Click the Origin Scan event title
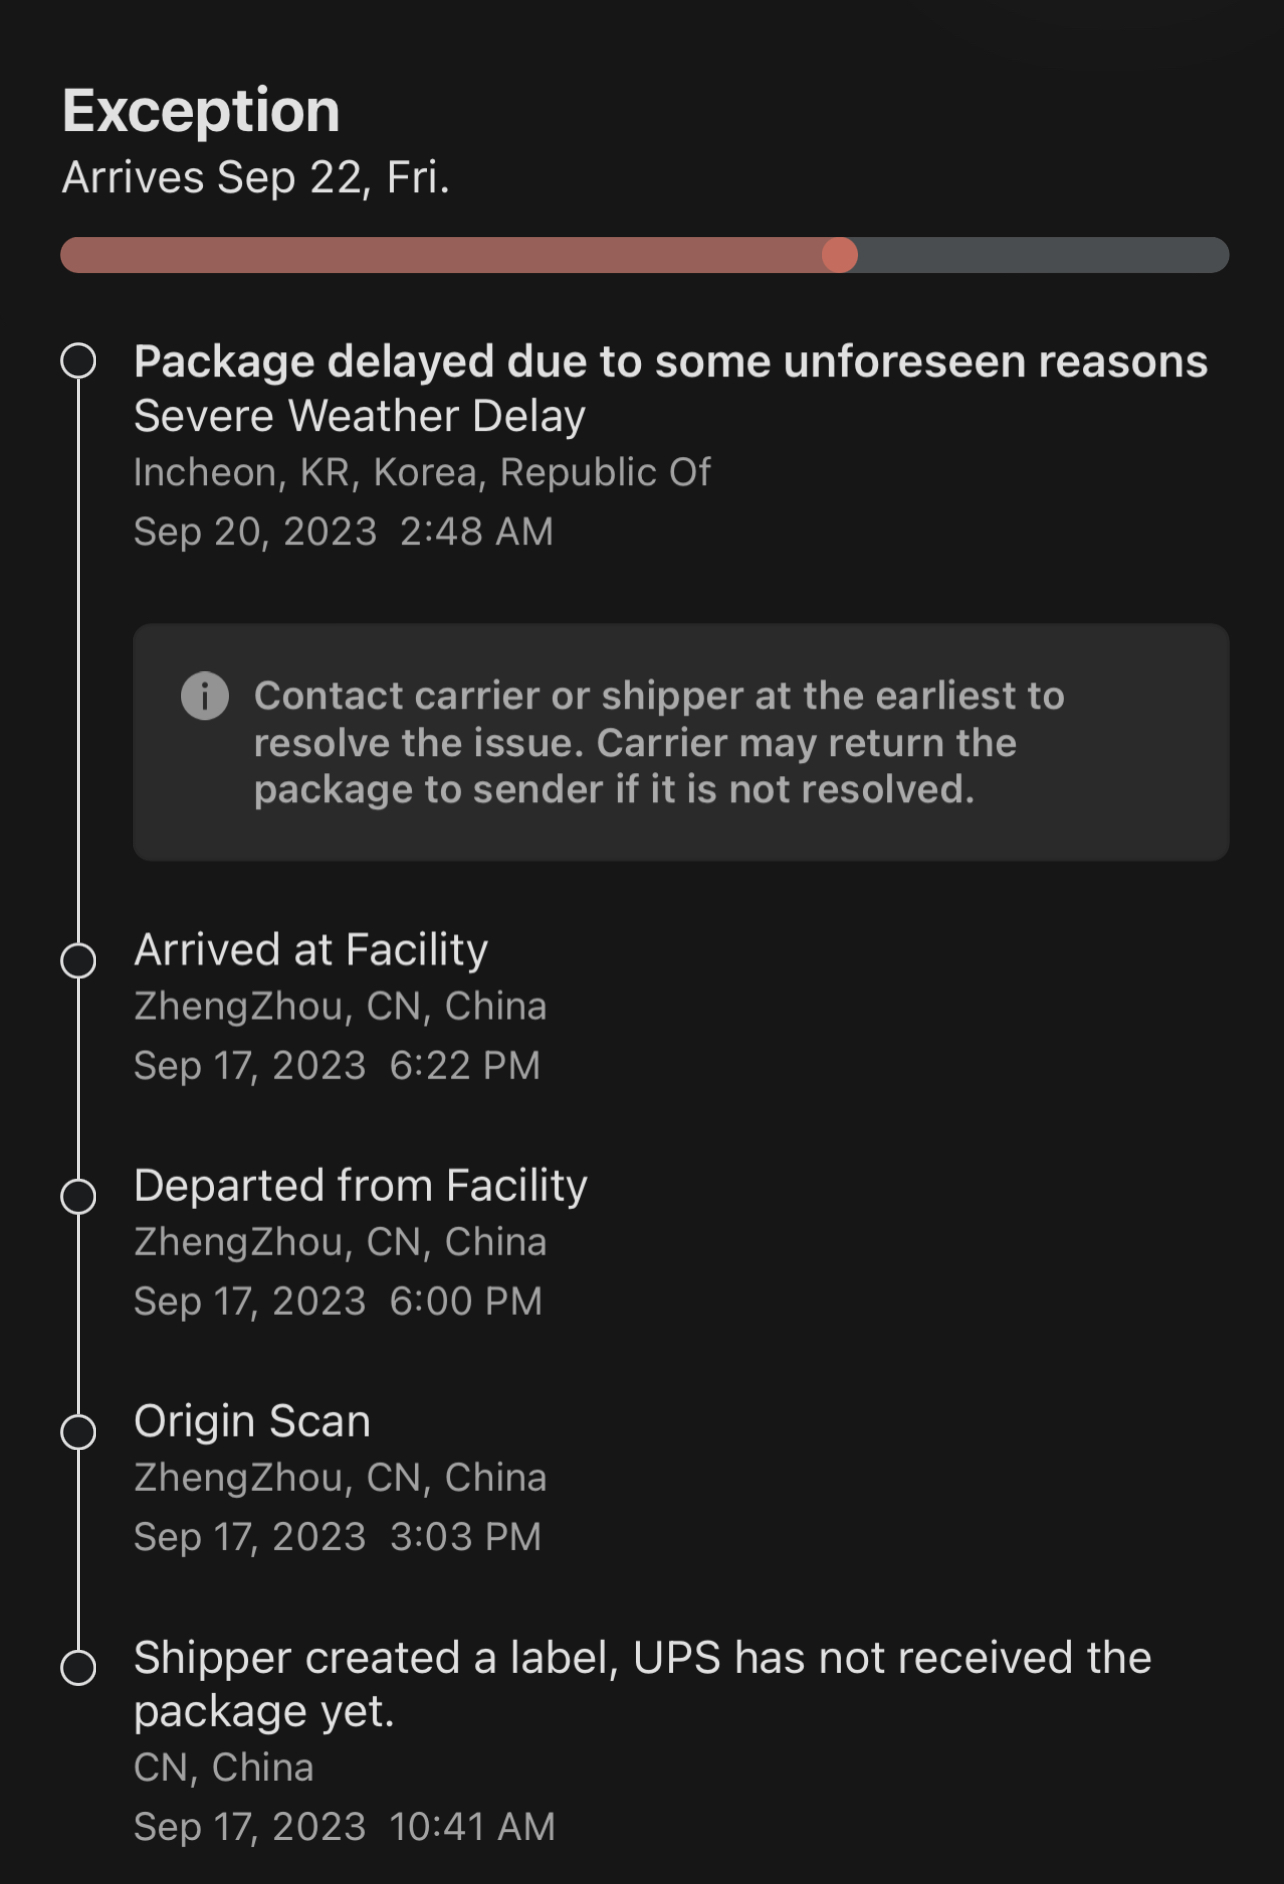The height and width of the screenshot is (1884, 1284). pos(252,1421)
